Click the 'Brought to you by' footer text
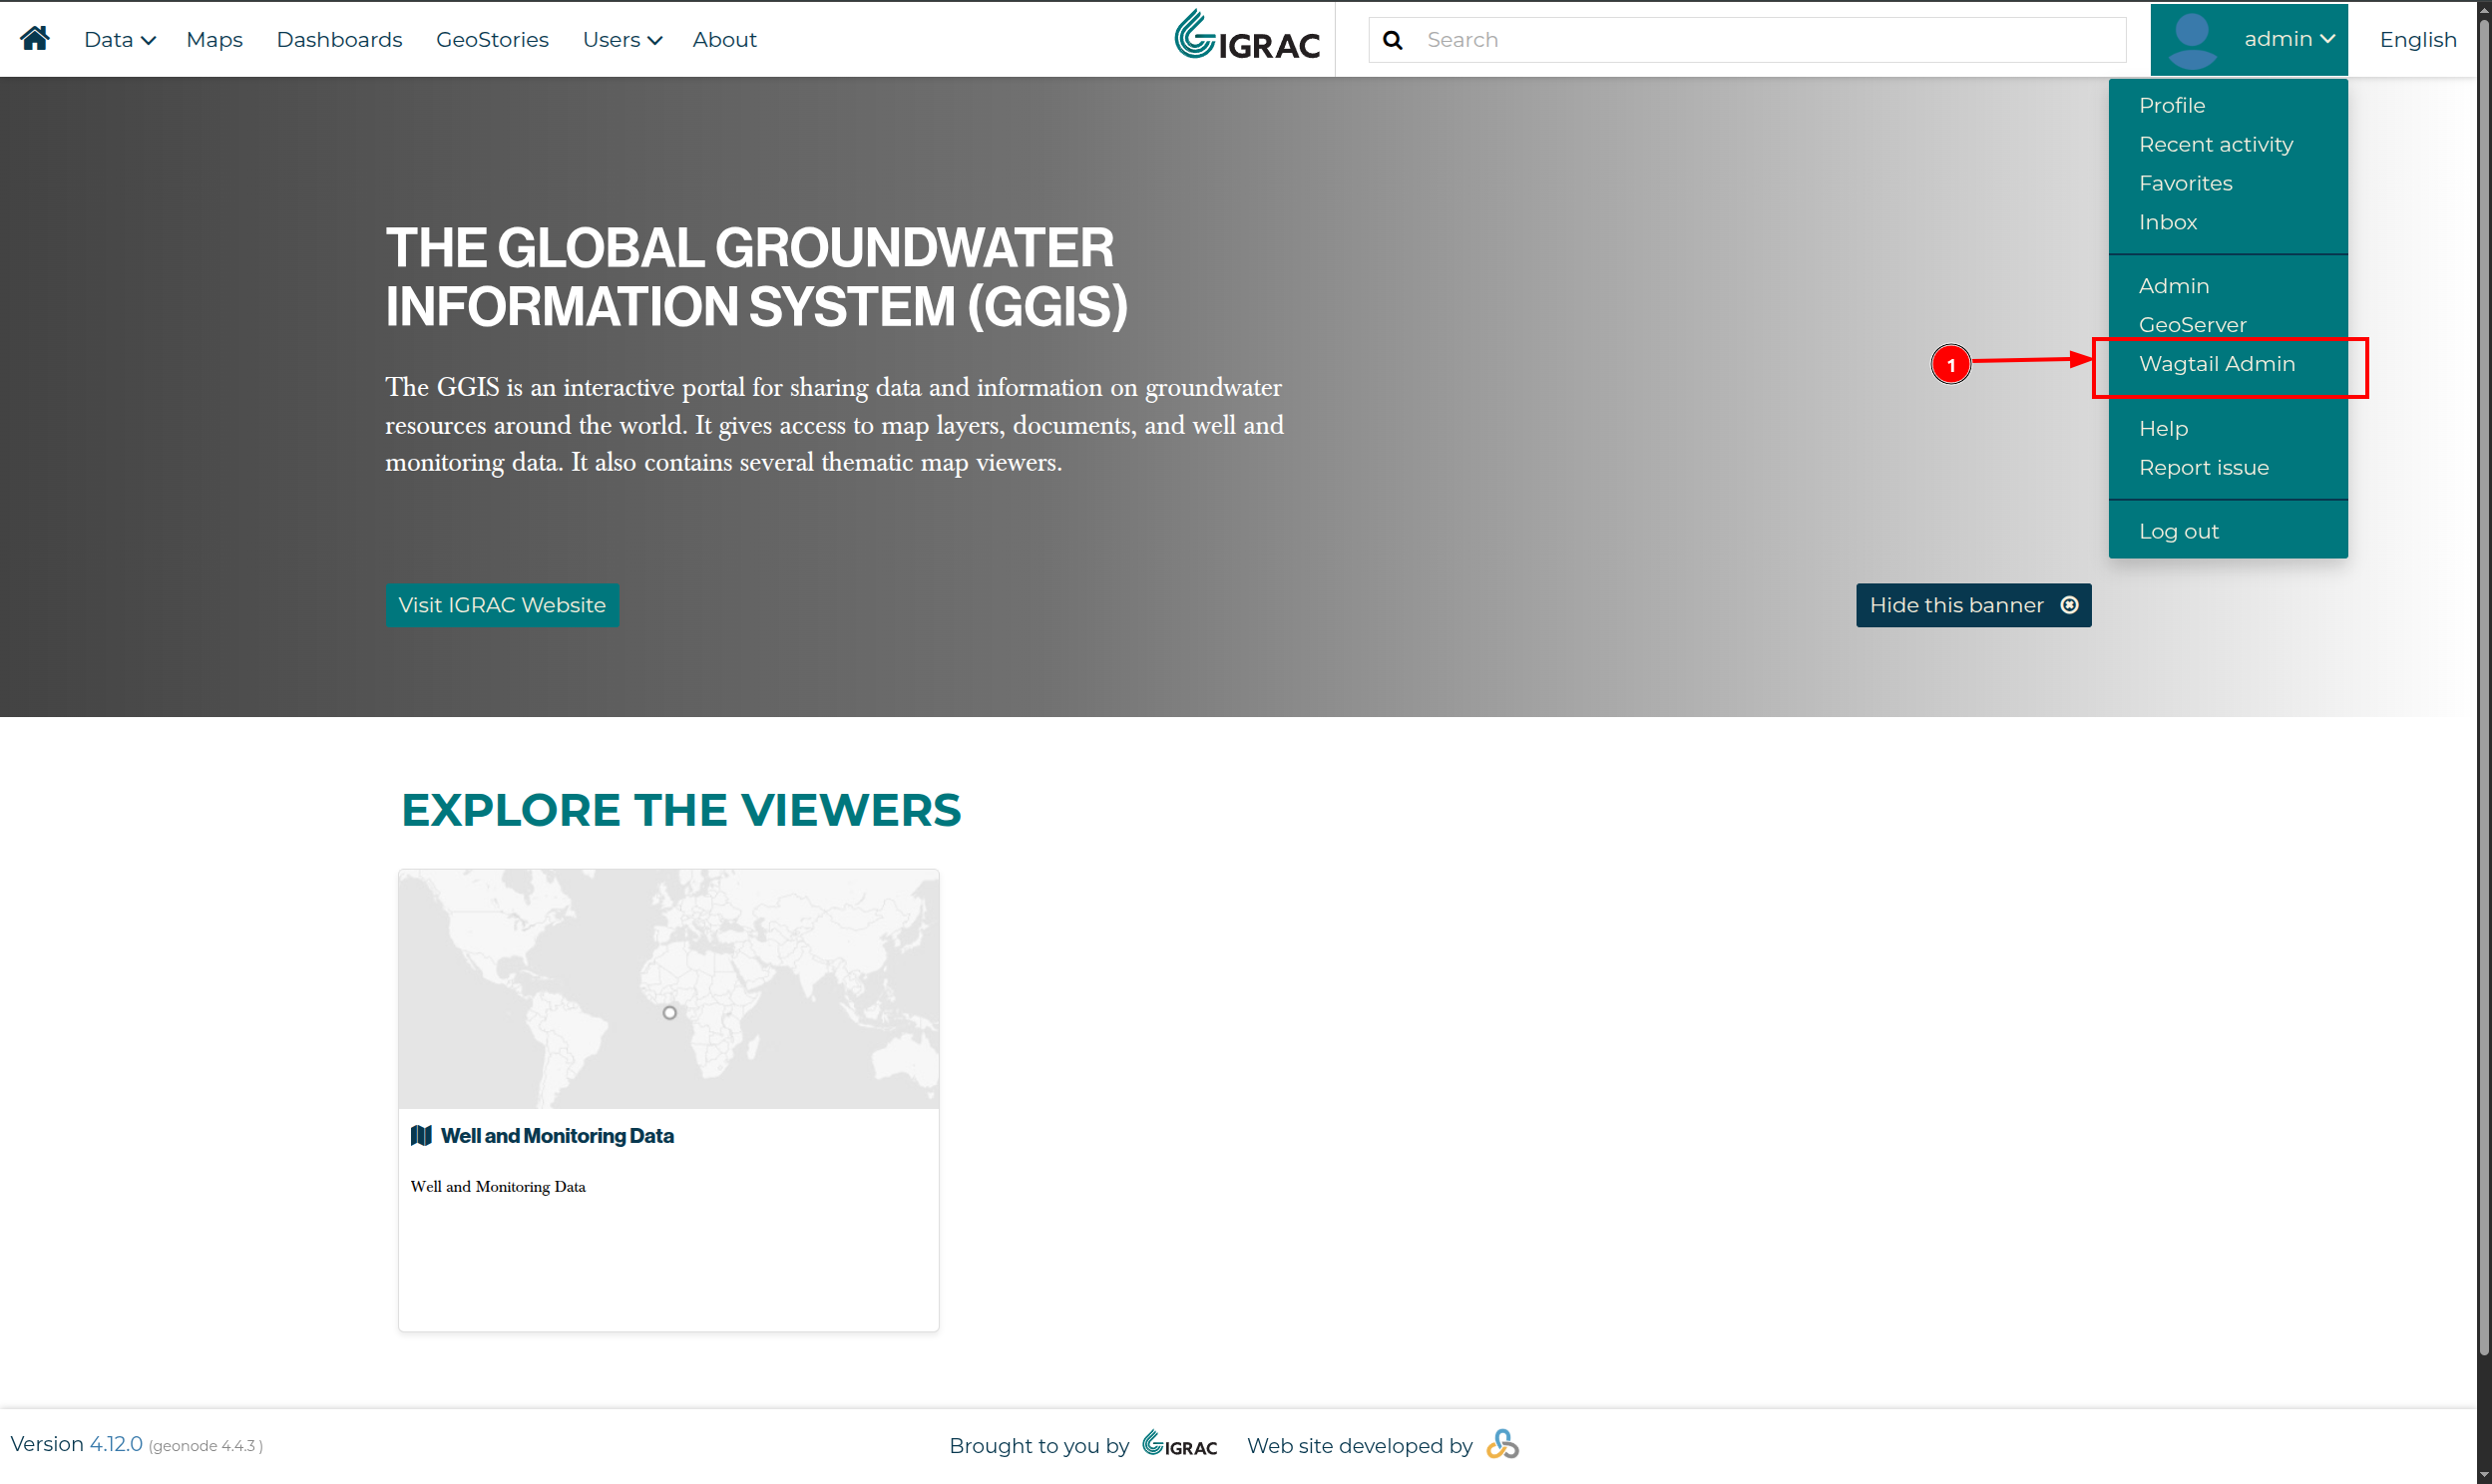Viewport: 2492px width, 1484px height. (1039, 1445)
